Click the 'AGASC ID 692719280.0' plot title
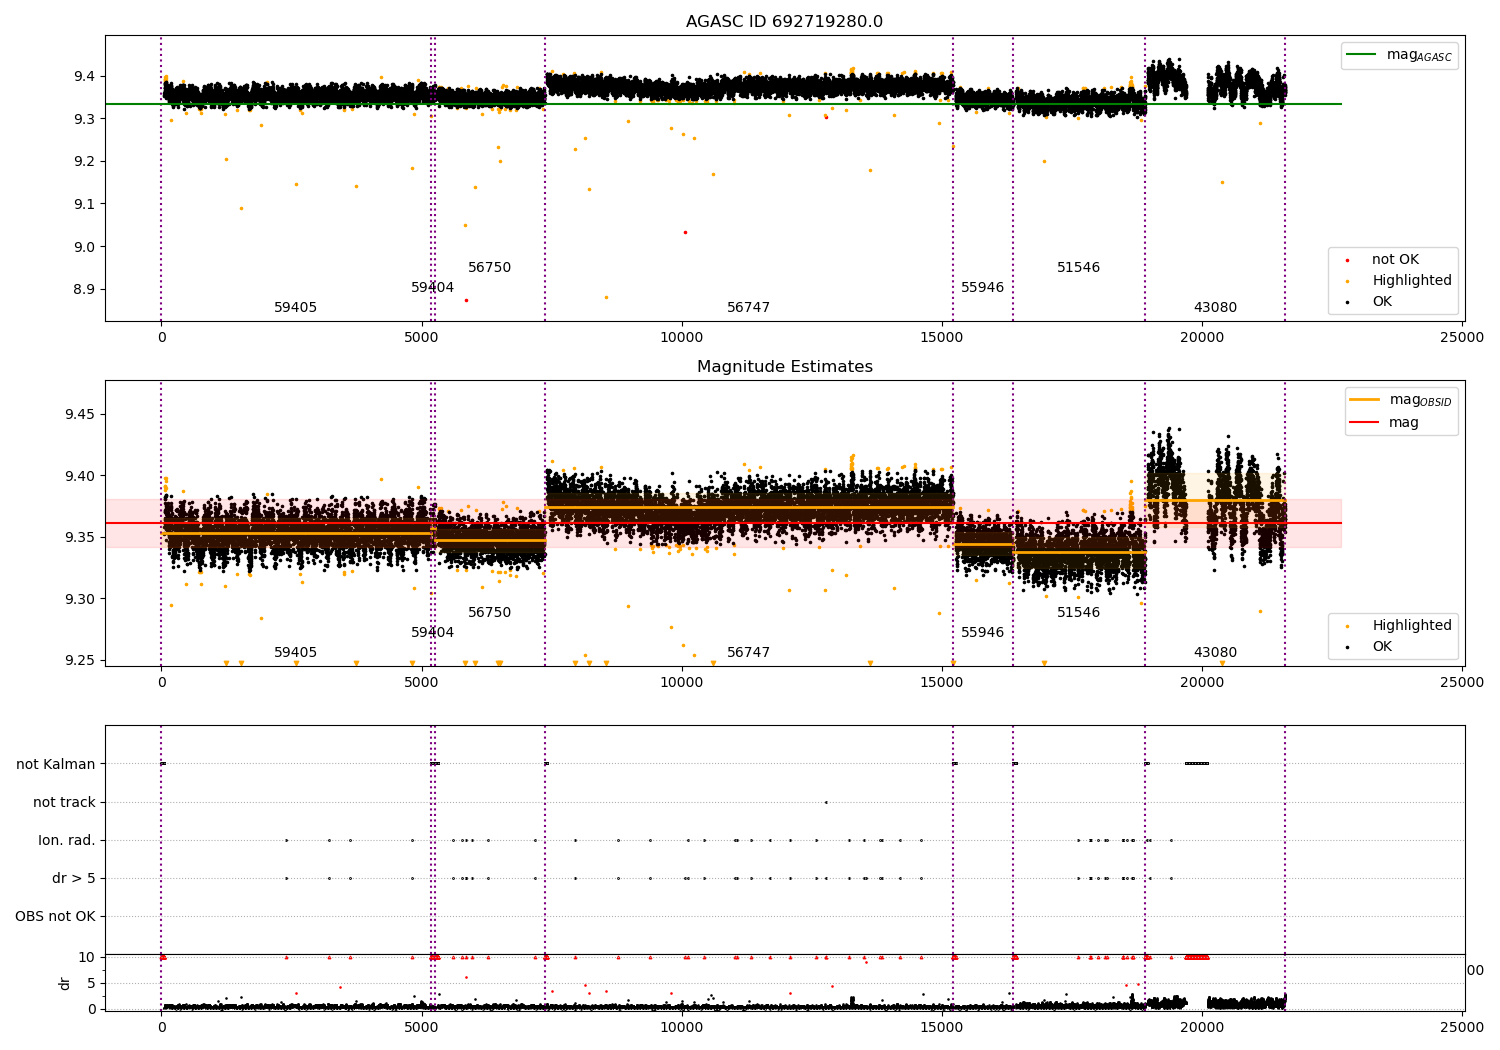The height and width of the screenshot is (1050, 1500). 784,22
